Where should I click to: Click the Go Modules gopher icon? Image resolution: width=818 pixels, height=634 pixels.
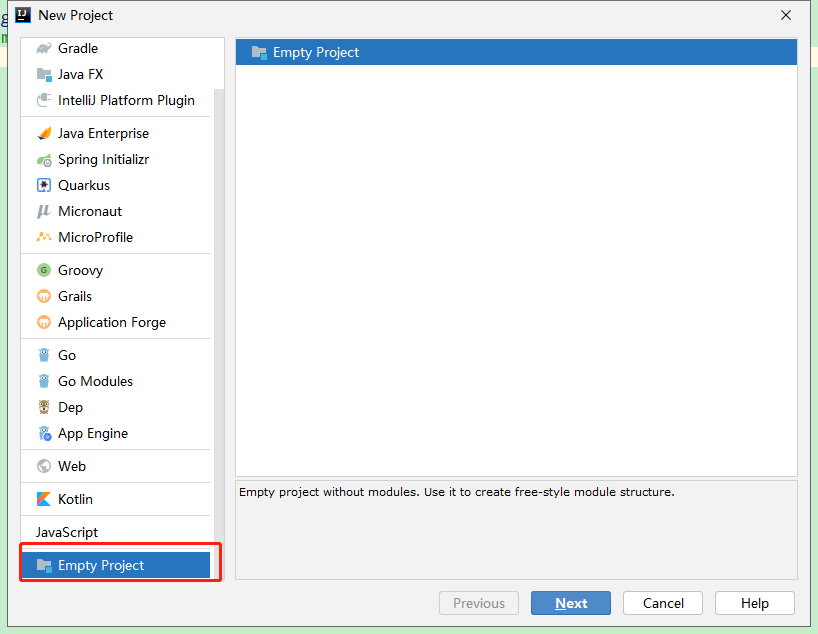coord(44,381)
